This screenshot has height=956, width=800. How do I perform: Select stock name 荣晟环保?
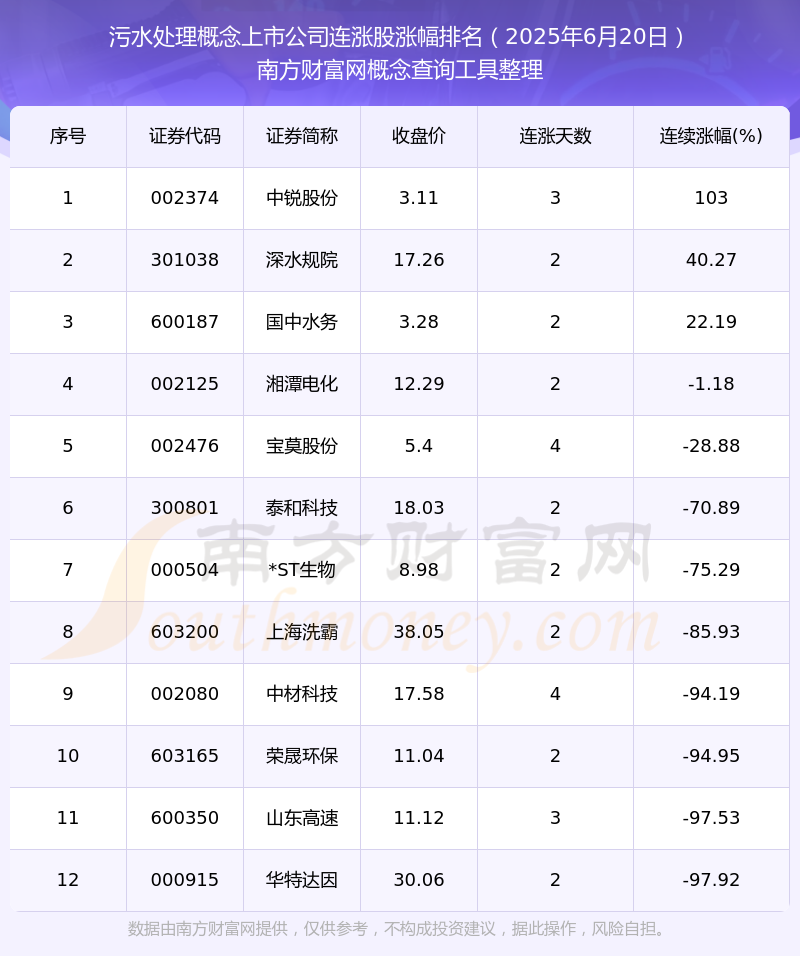(302, 756)
